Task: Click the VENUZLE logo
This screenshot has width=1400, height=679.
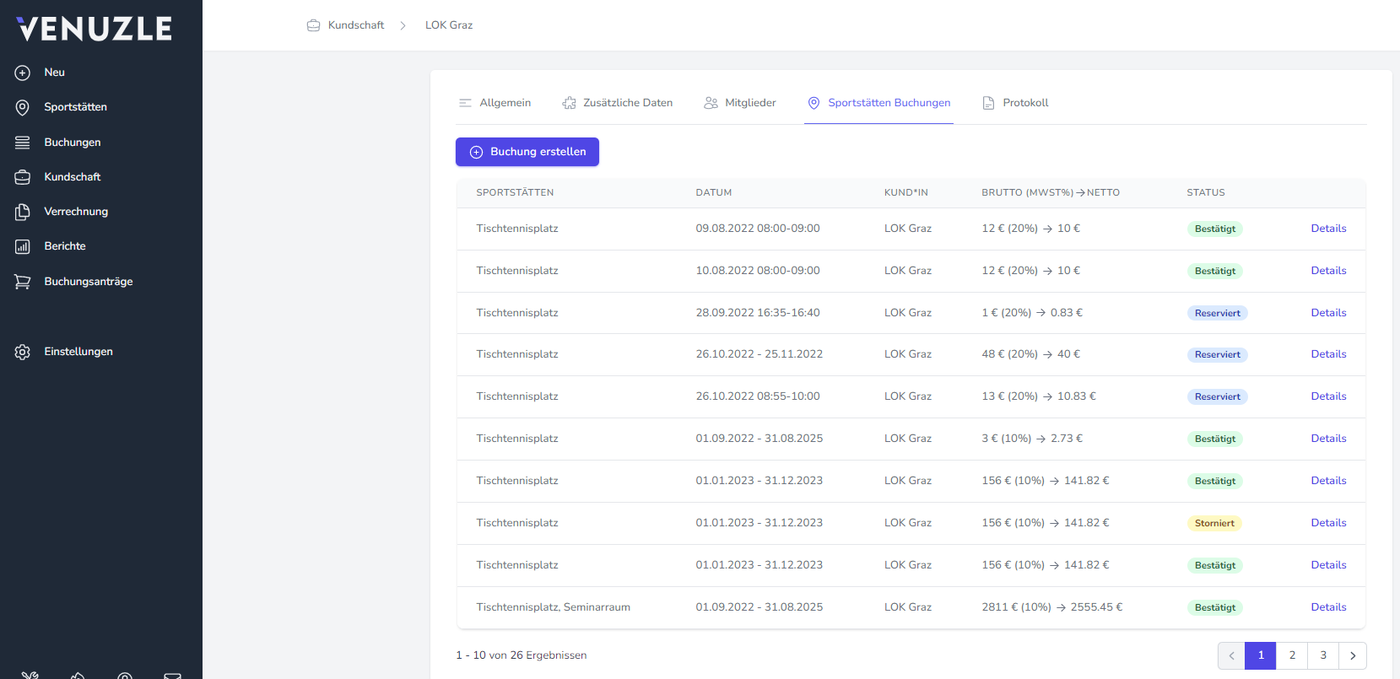Action: 94,29
